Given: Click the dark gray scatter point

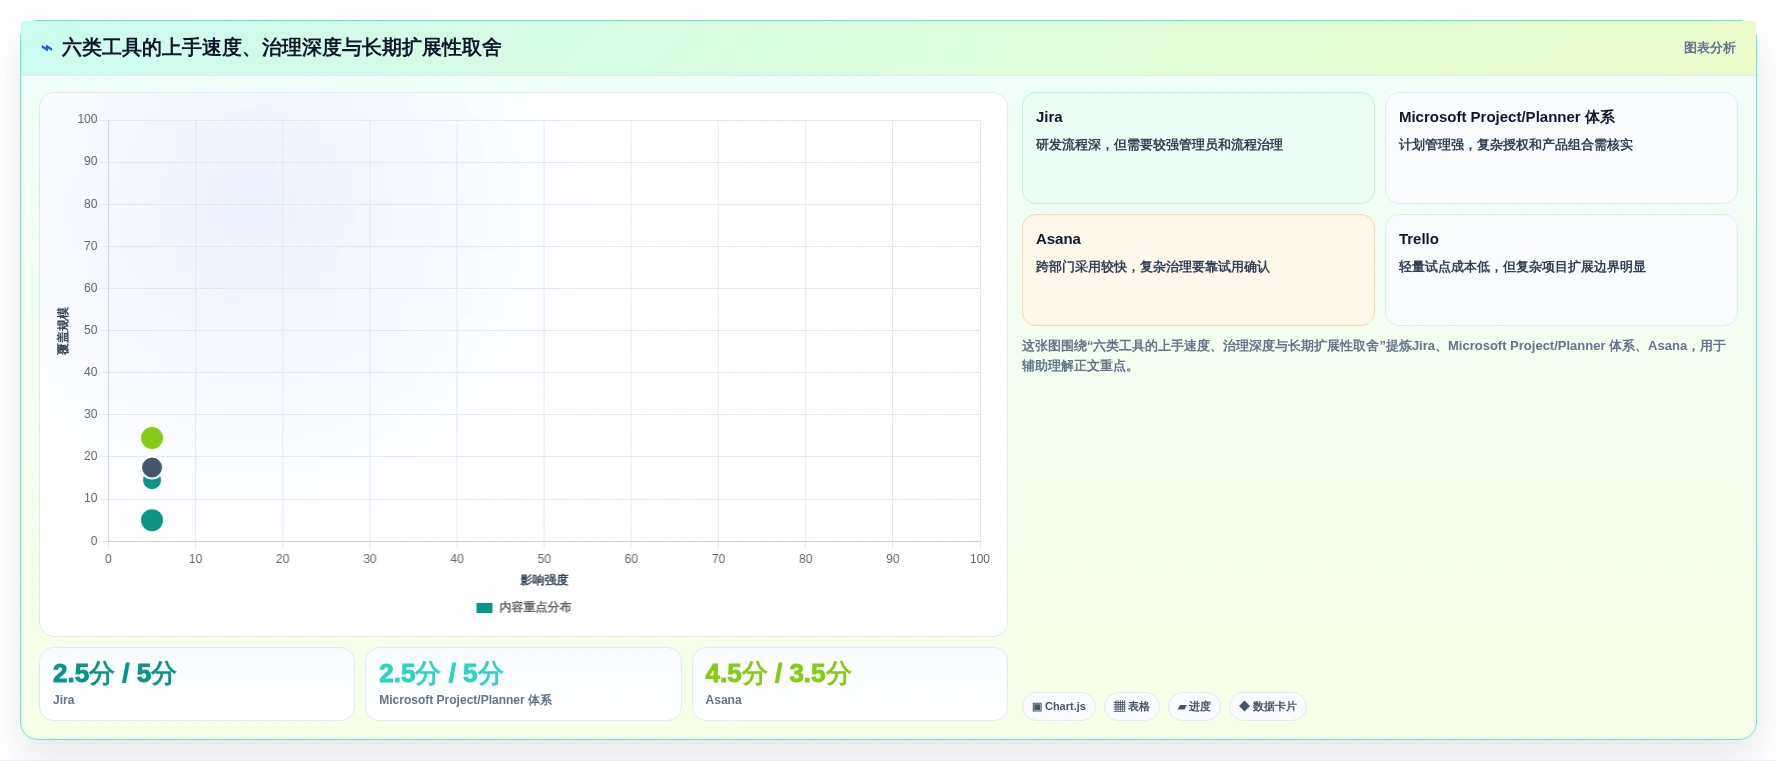Looking at the screenshot, I should coord(152,467).
